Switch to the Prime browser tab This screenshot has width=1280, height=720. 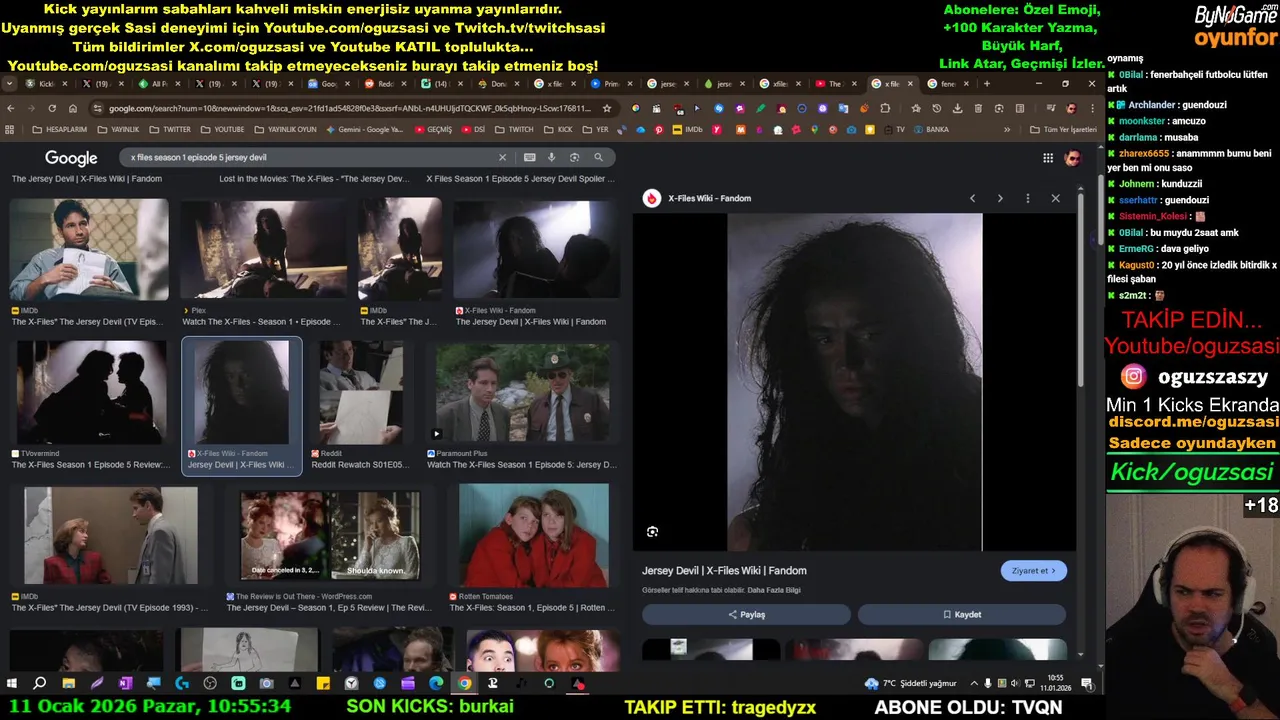(610, 84)
